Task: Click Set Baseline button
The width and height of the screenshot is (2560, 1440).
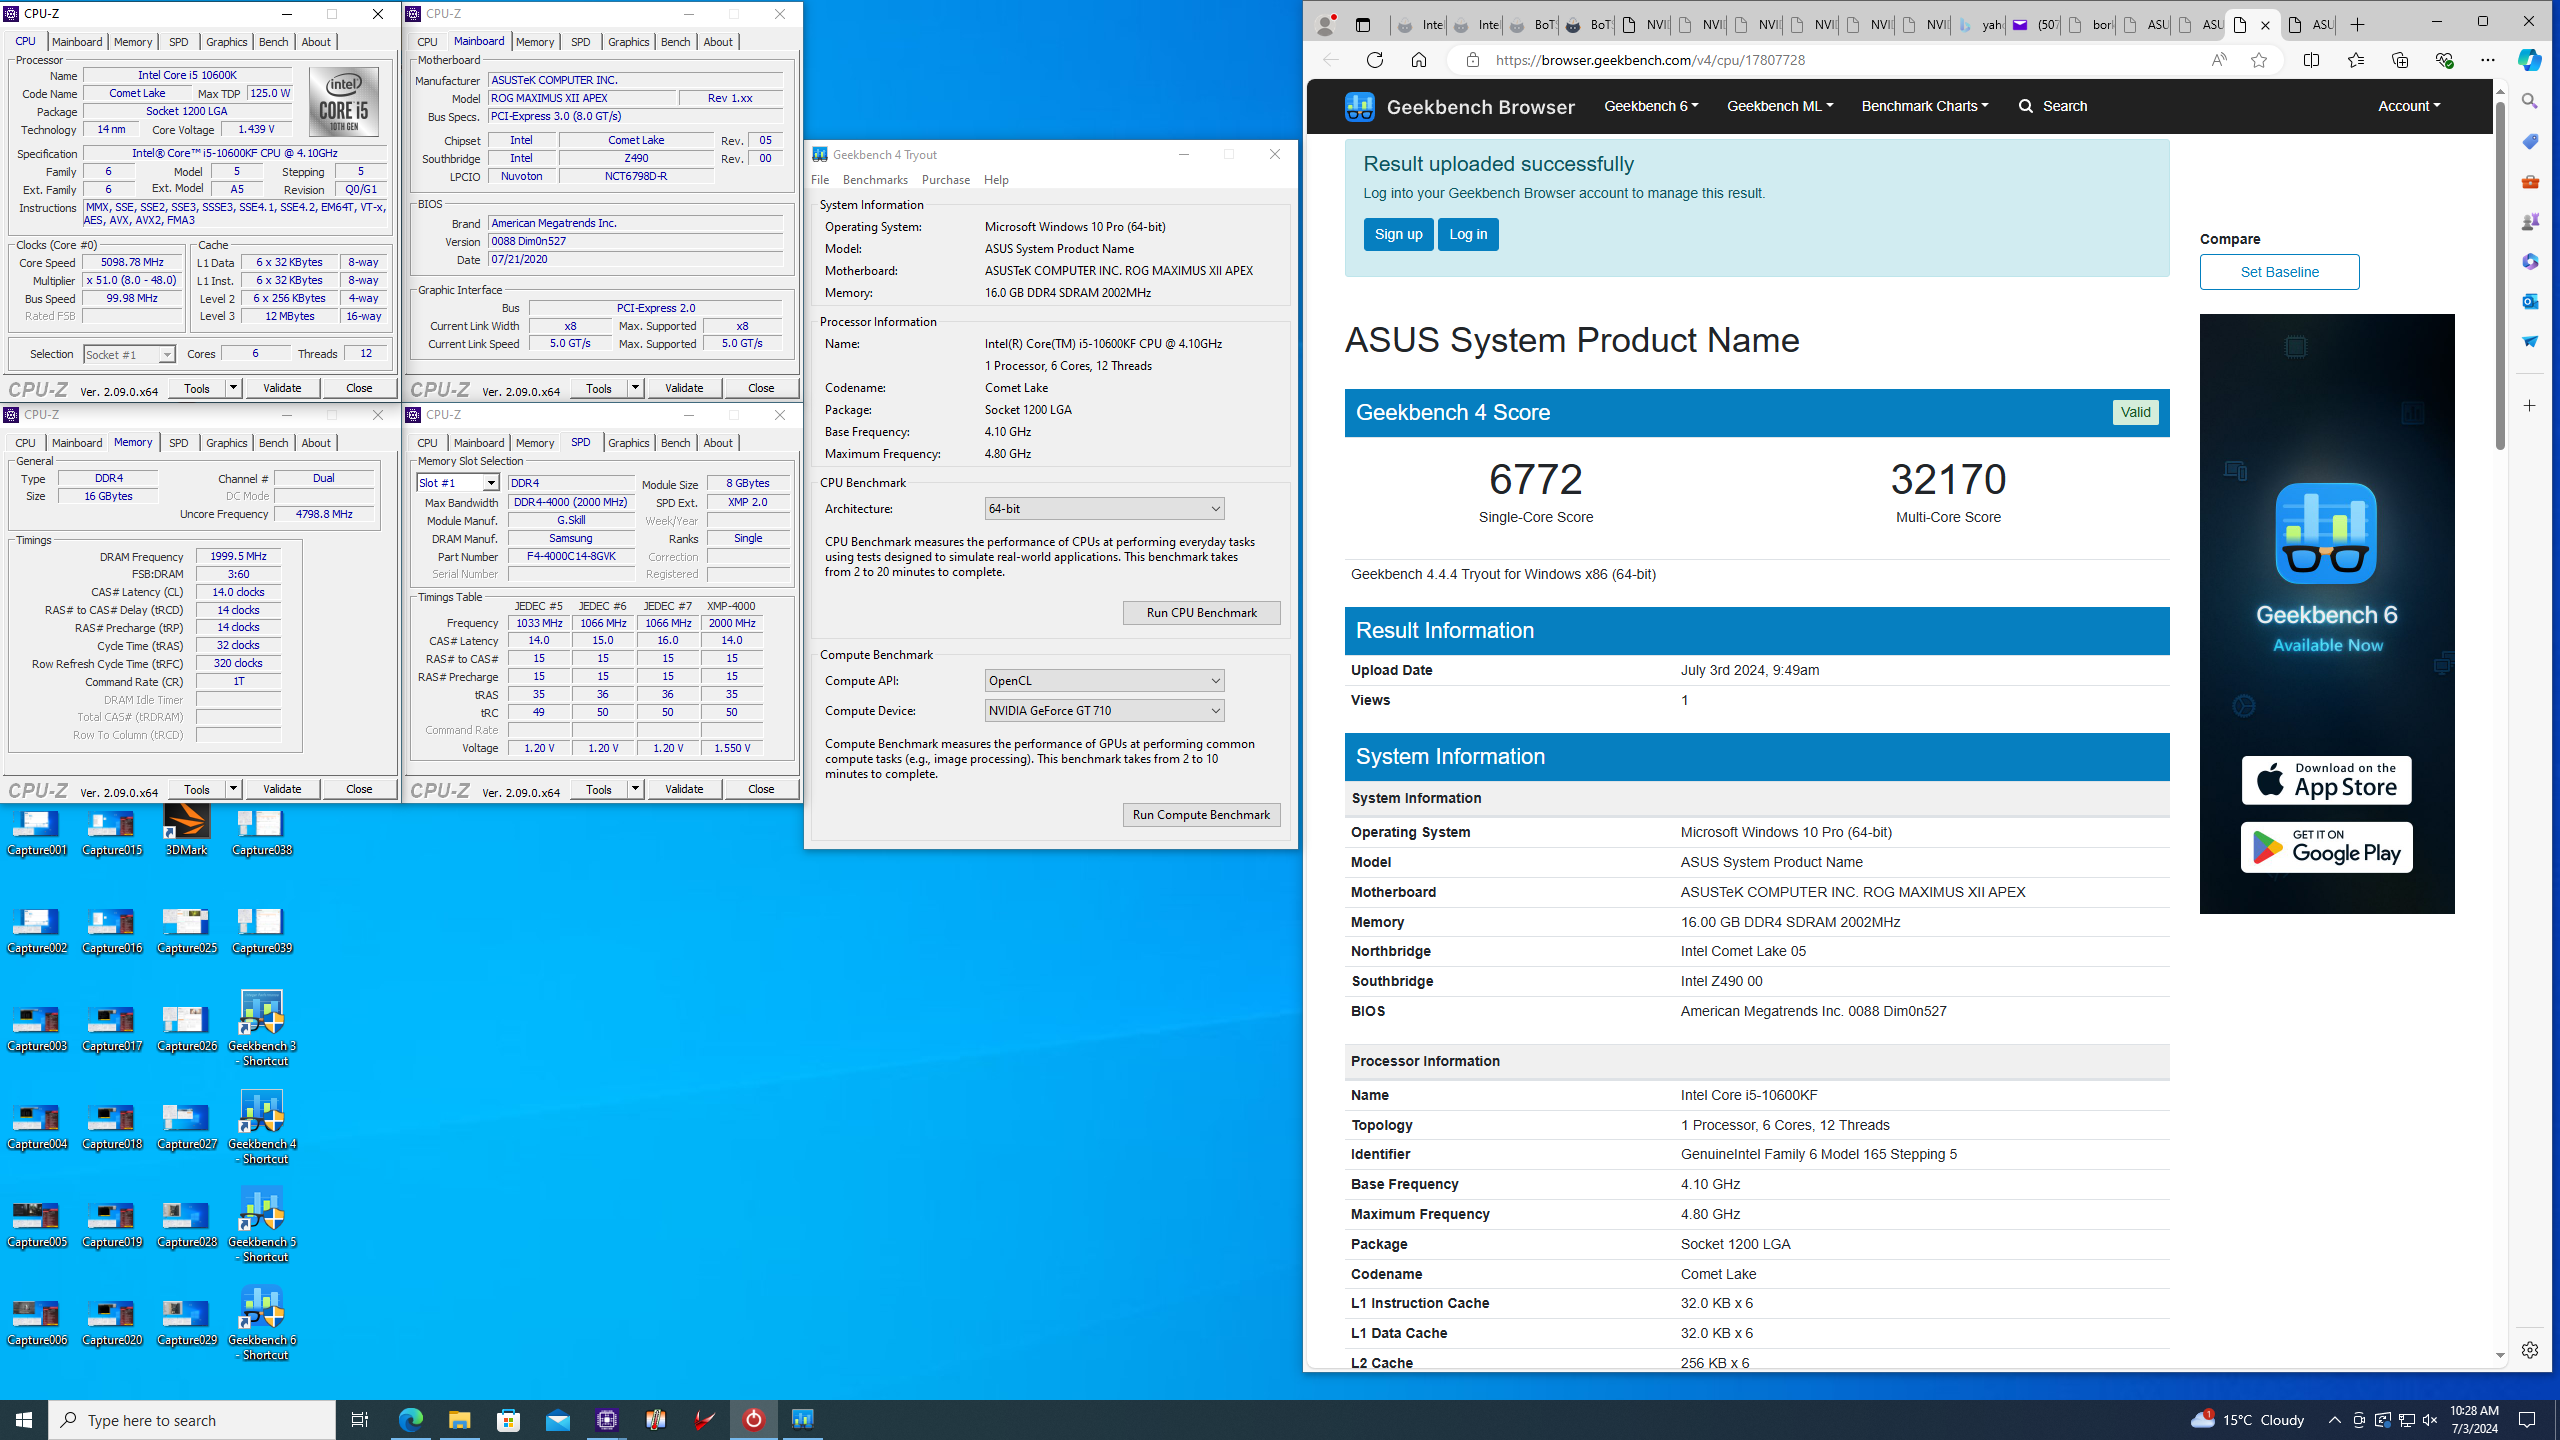Action: coord(2279,272)
